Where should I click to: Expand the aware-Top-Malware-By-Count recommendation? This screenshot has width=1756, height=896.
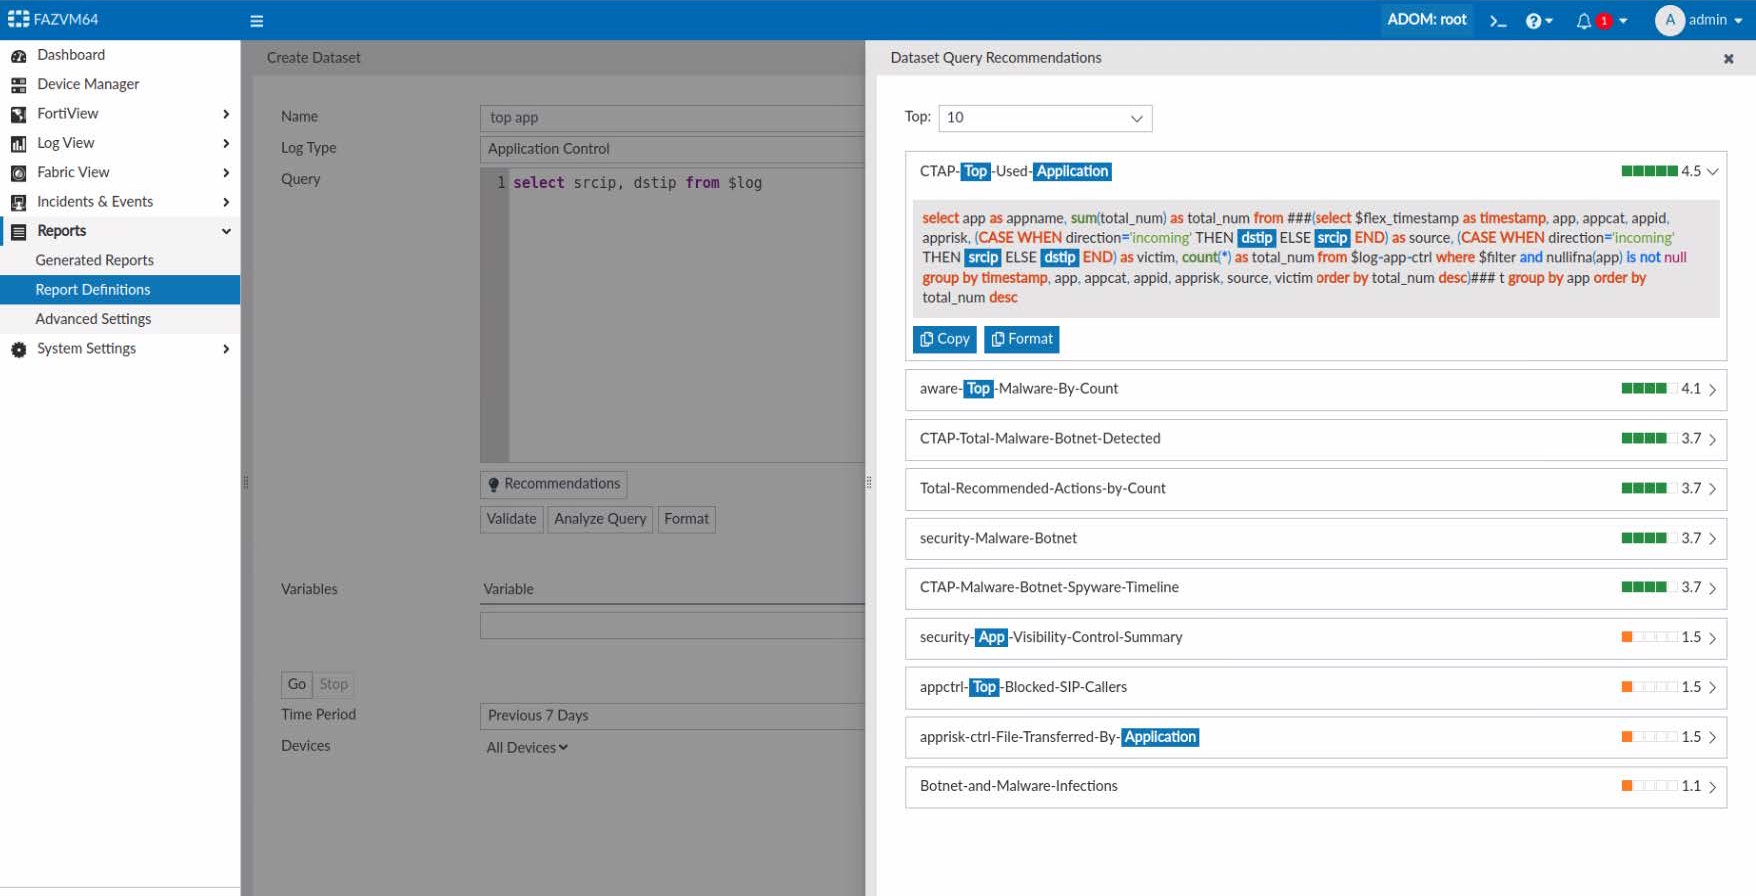click(x=1712, y=389)
